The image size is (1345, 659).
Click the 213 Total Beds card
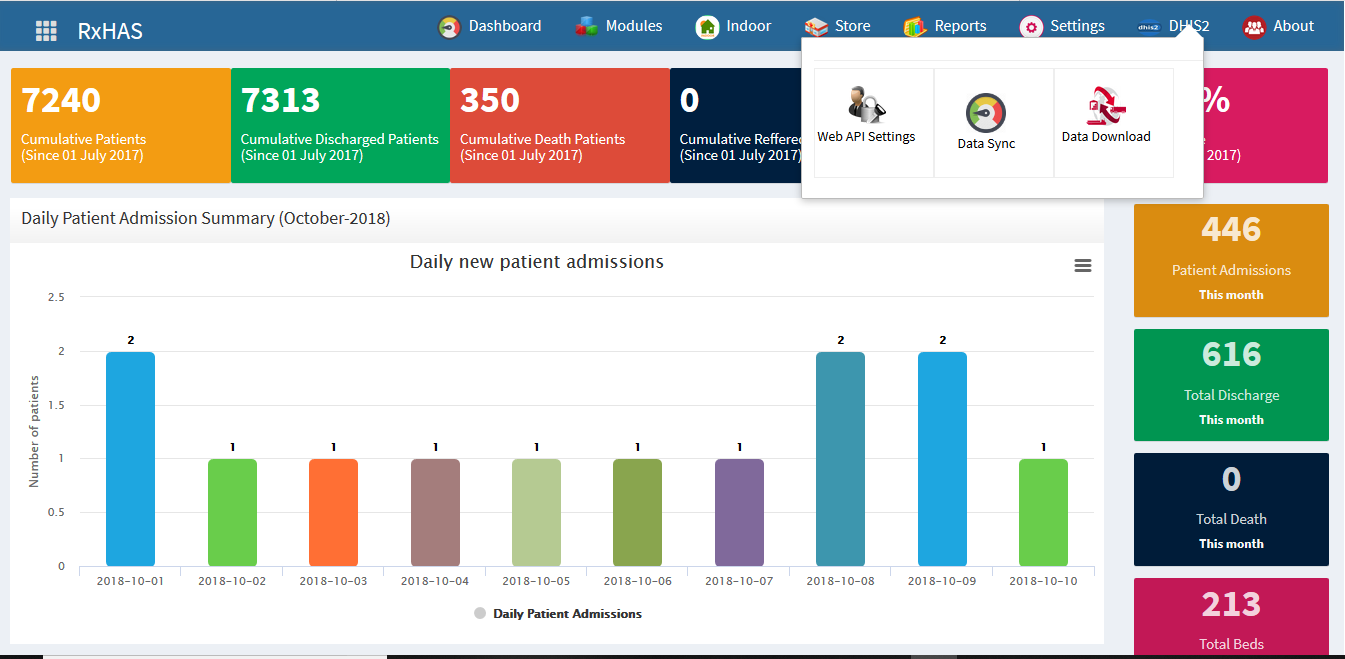coord(1231,617)
